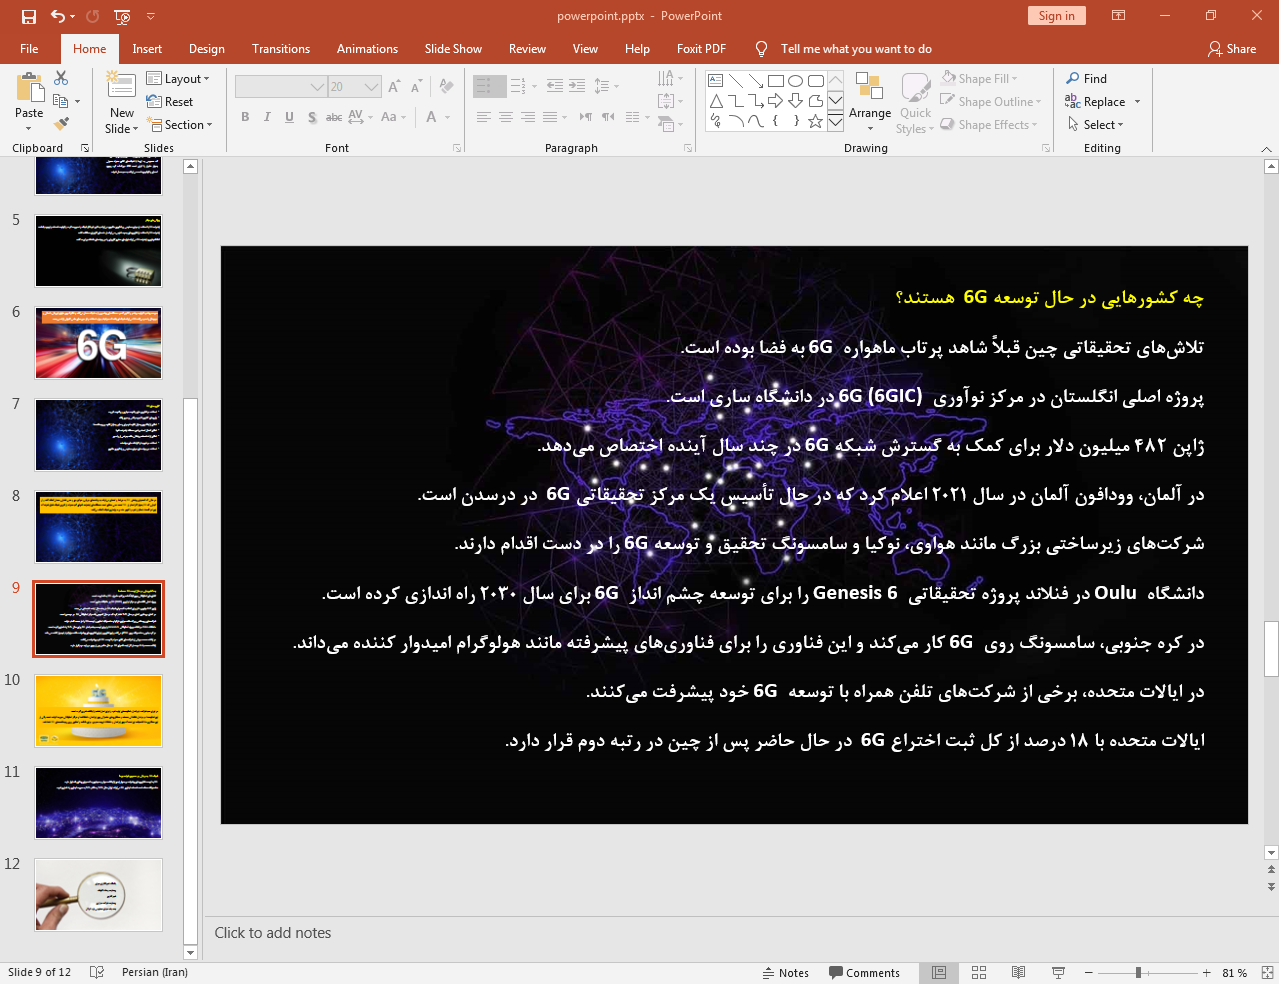Switch to the Transitions tab
The height and width of the screenshot is (984, 1279).
click(281, 49)
